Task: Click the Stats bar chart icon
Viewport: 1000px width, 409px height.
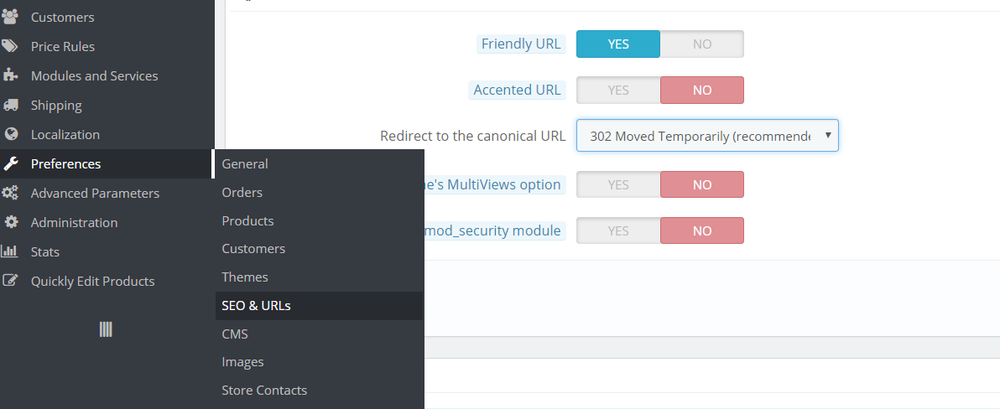Action: pyautogui.click(x=11, y=252)
